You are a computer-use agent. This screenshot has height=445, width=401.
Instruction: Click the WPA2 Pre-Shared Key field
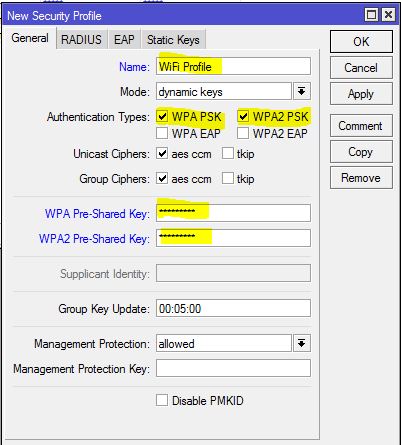[233, 238]
